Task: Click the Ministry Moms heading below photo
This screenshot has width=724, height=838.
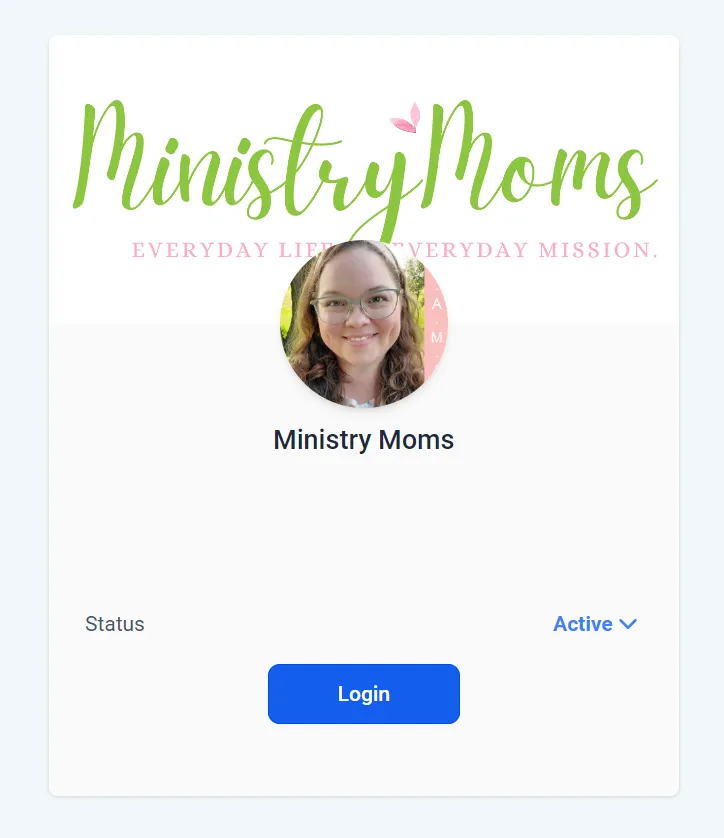Action: pos(363,440)
